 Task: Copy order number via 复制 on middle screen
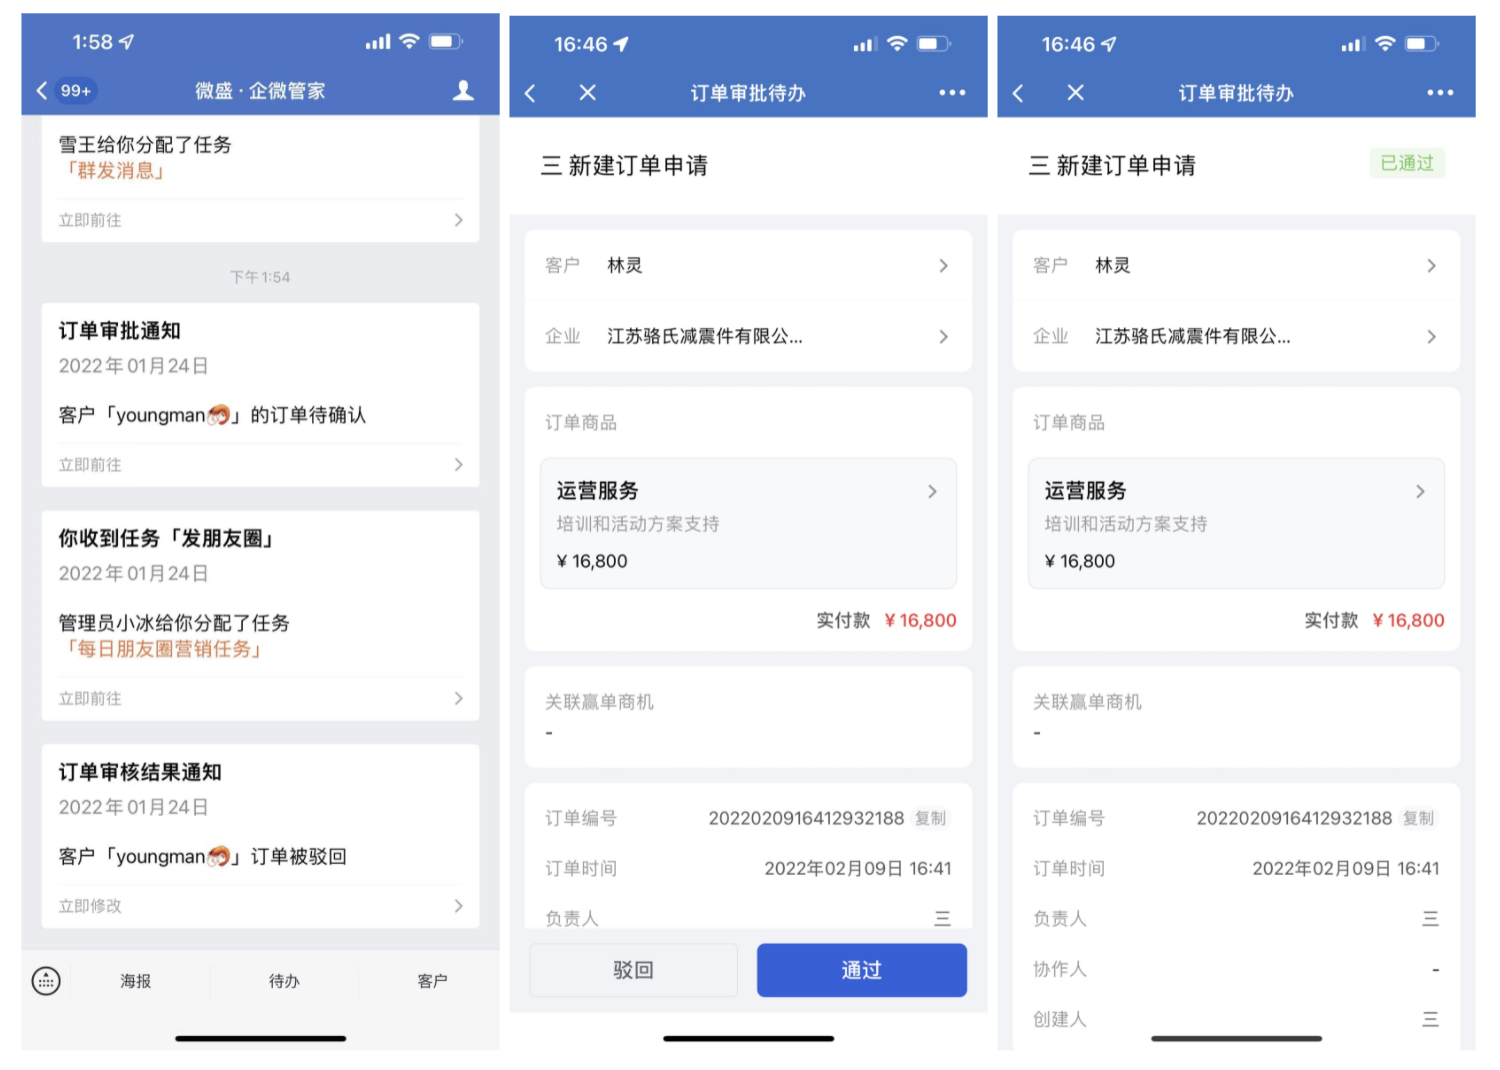930,818
